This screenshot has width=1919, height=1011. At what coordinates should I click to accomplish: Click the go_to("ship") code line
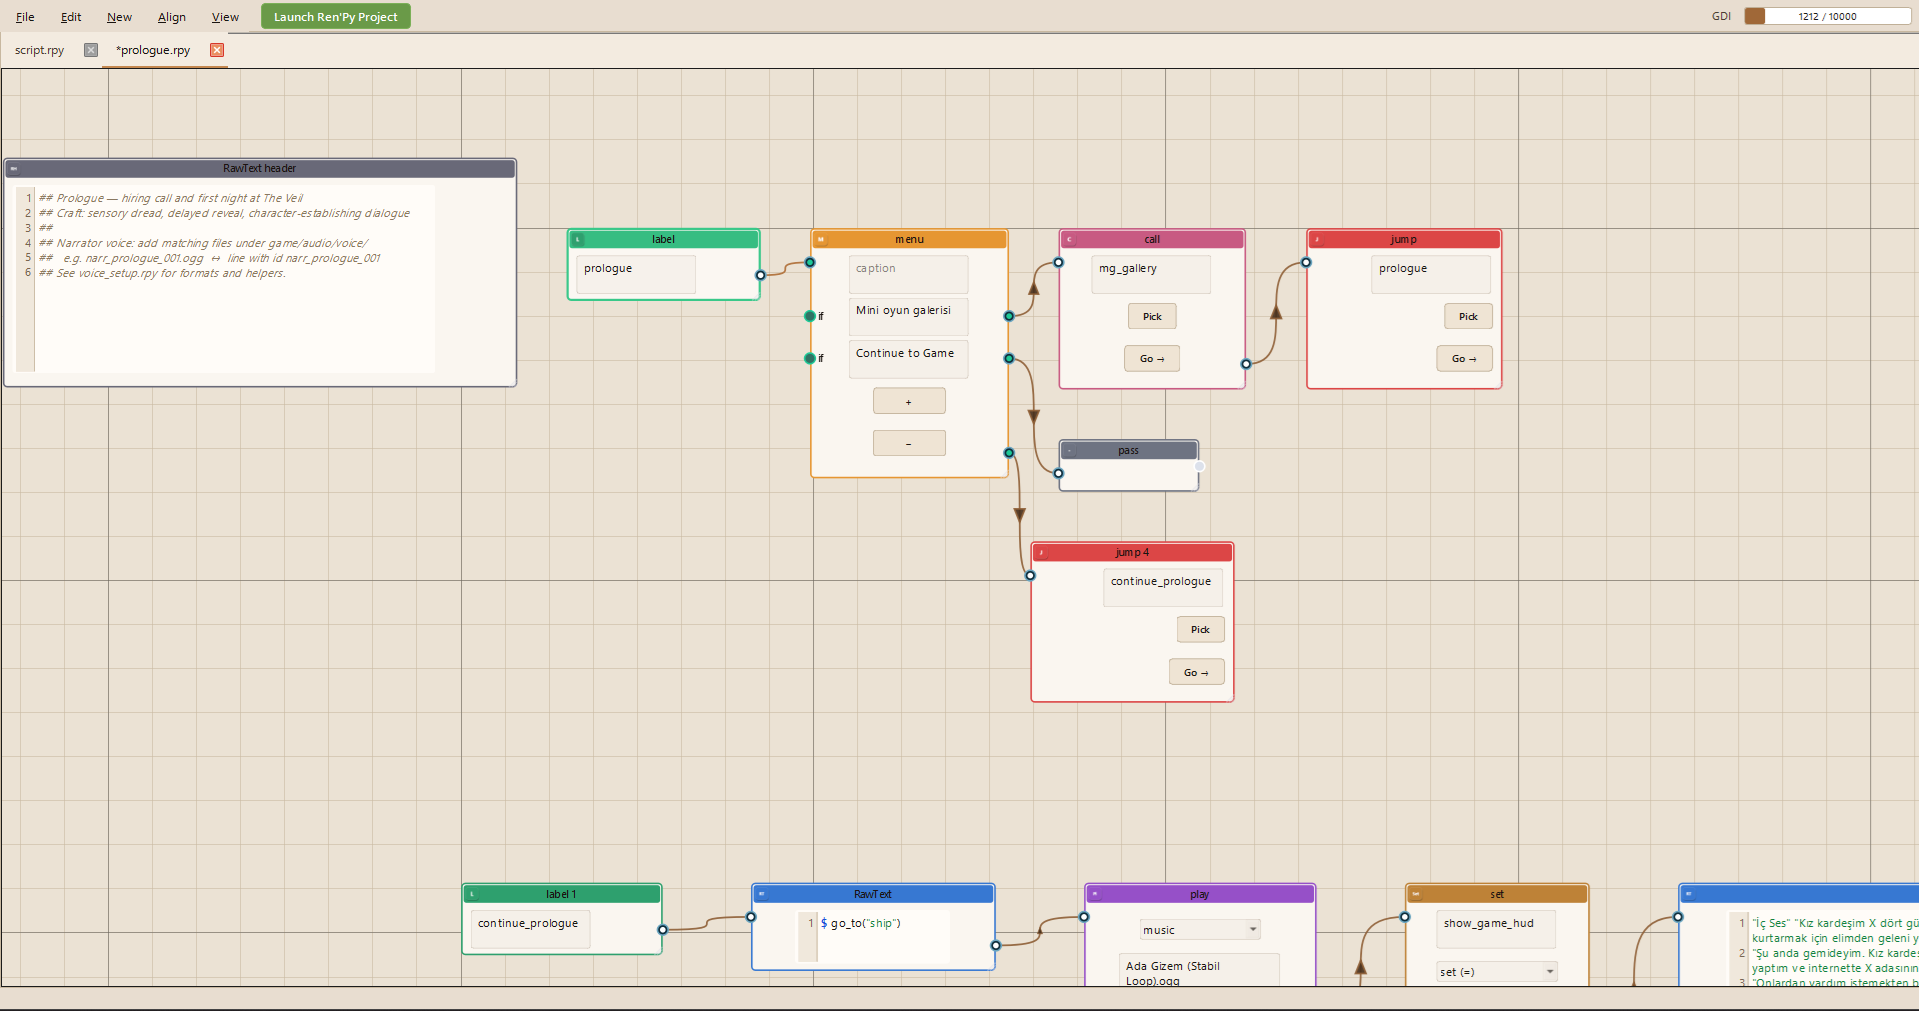pos(861,923)
